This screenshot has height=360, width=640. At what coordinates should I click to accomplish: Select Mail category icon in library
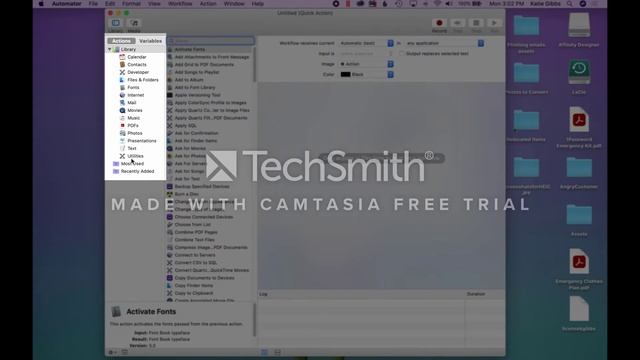[122, 103]
